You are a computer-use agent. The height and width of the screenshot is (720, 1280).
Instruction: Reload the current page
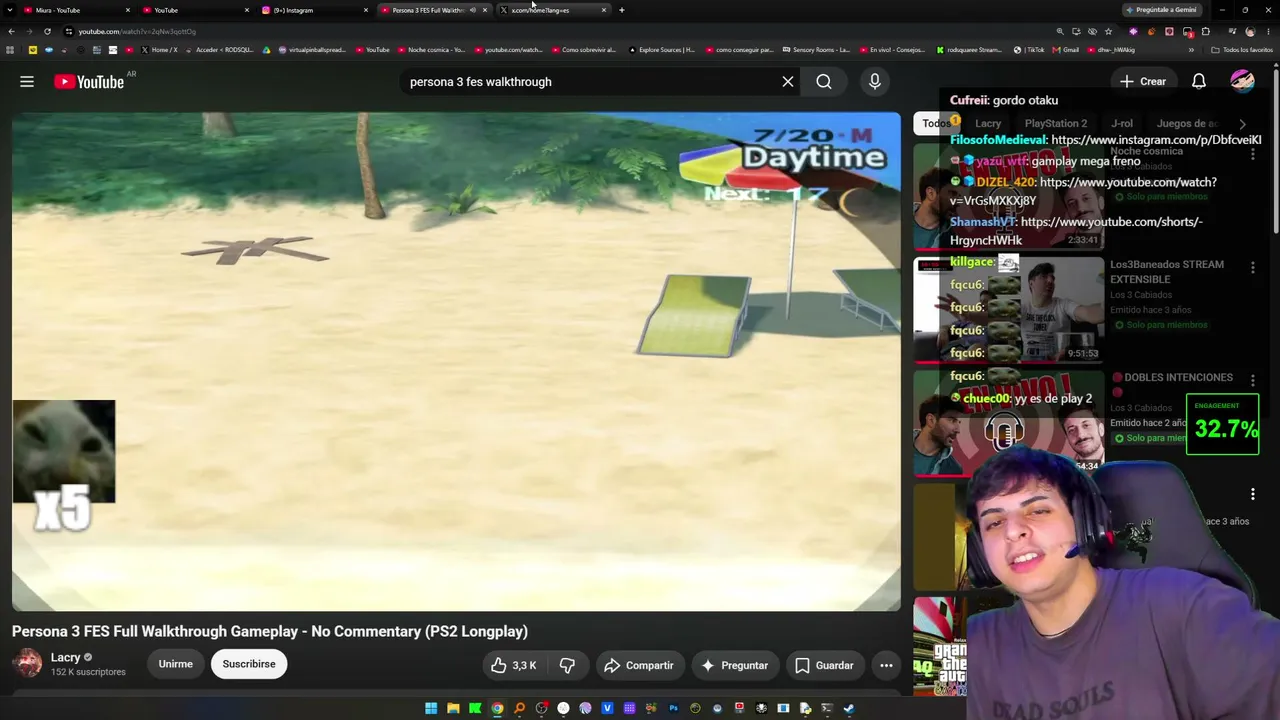click(x=47, y=32)
